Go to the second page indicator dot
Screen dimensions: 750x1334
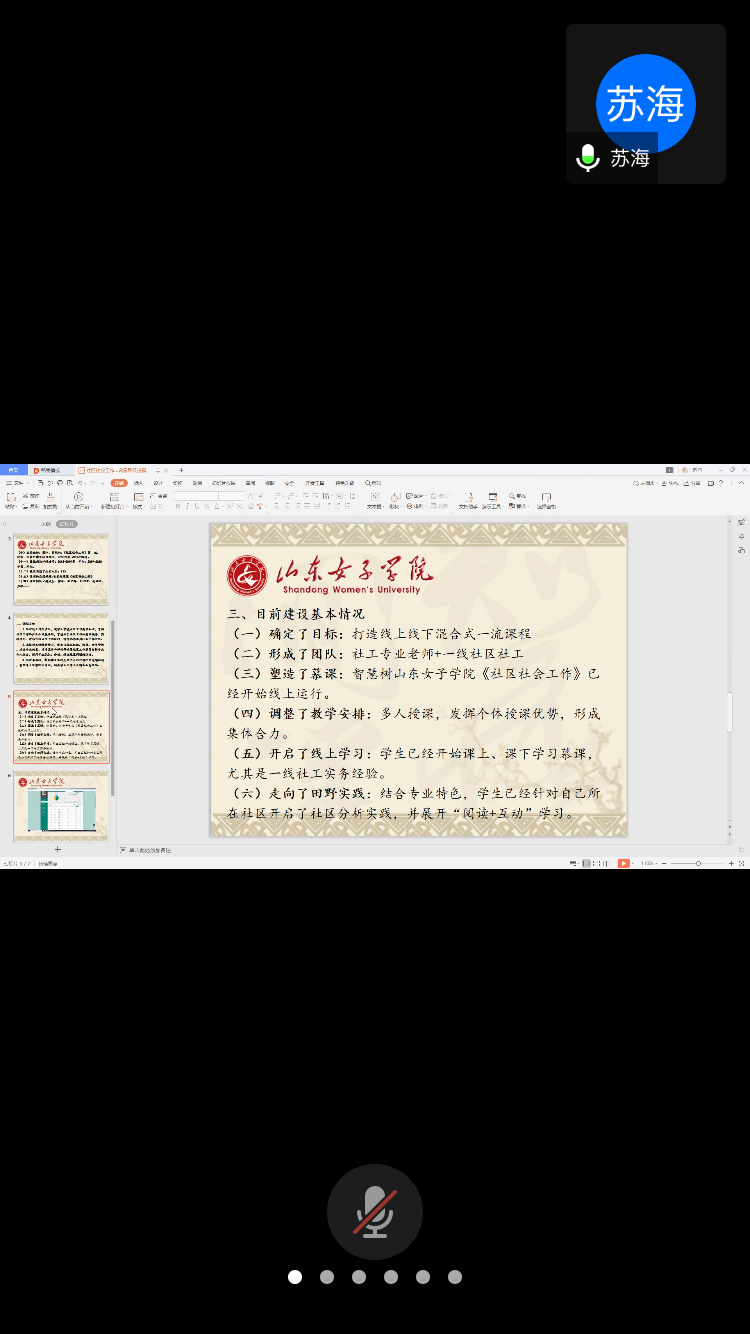[x=327, y=1277]
